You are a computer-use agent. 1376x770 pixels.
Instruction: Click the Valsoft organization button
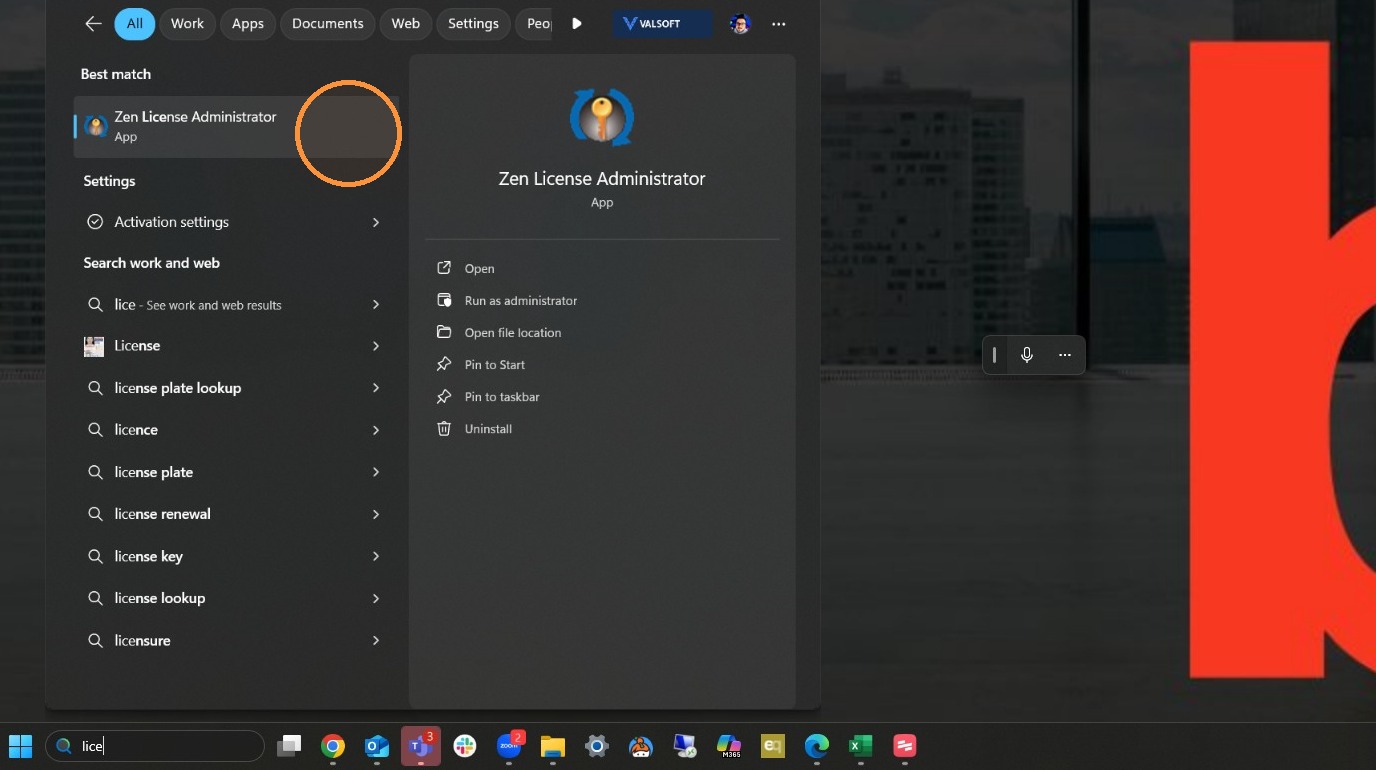click(662, 24)
